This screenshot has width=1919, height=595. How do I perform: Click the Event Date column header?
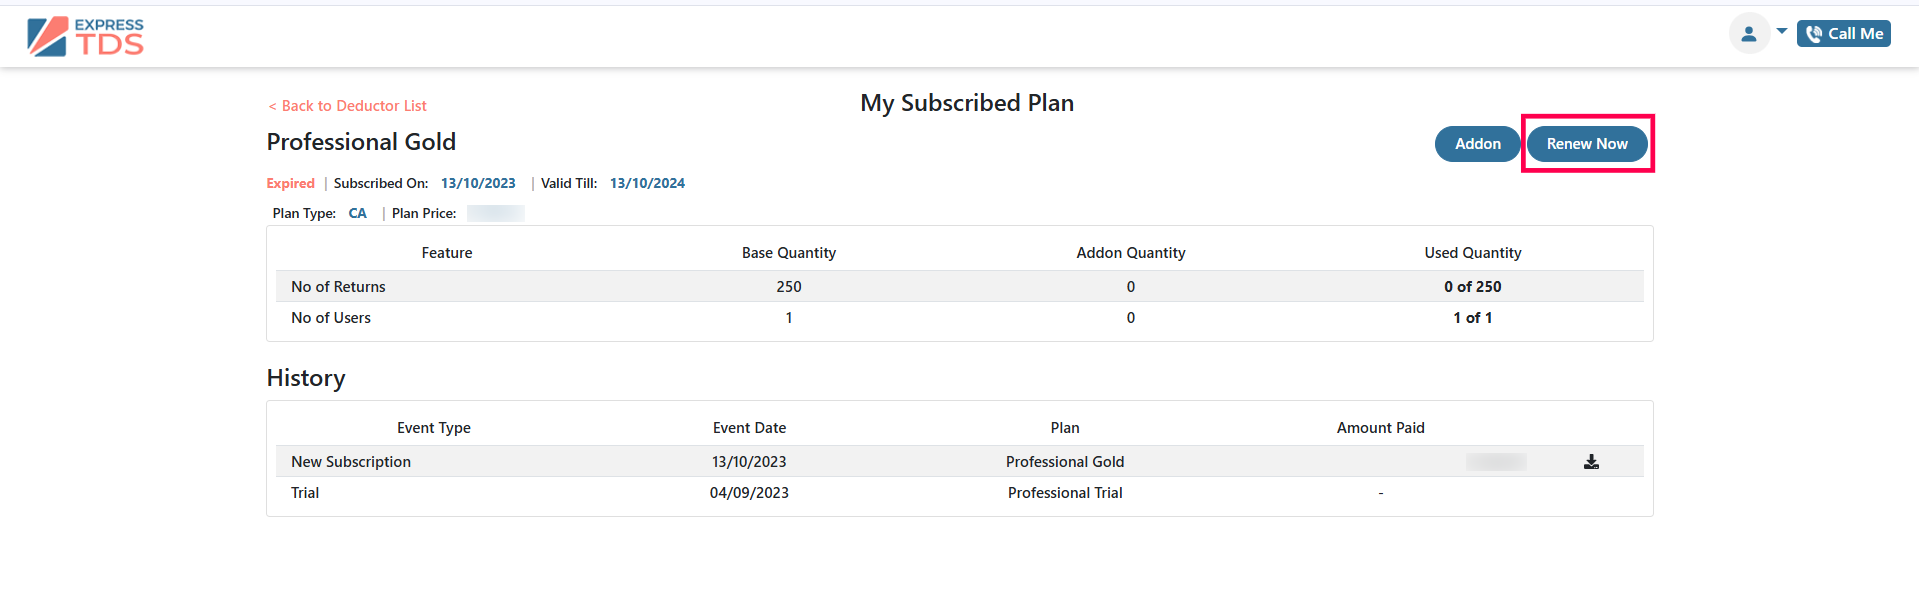click(749, 428)
